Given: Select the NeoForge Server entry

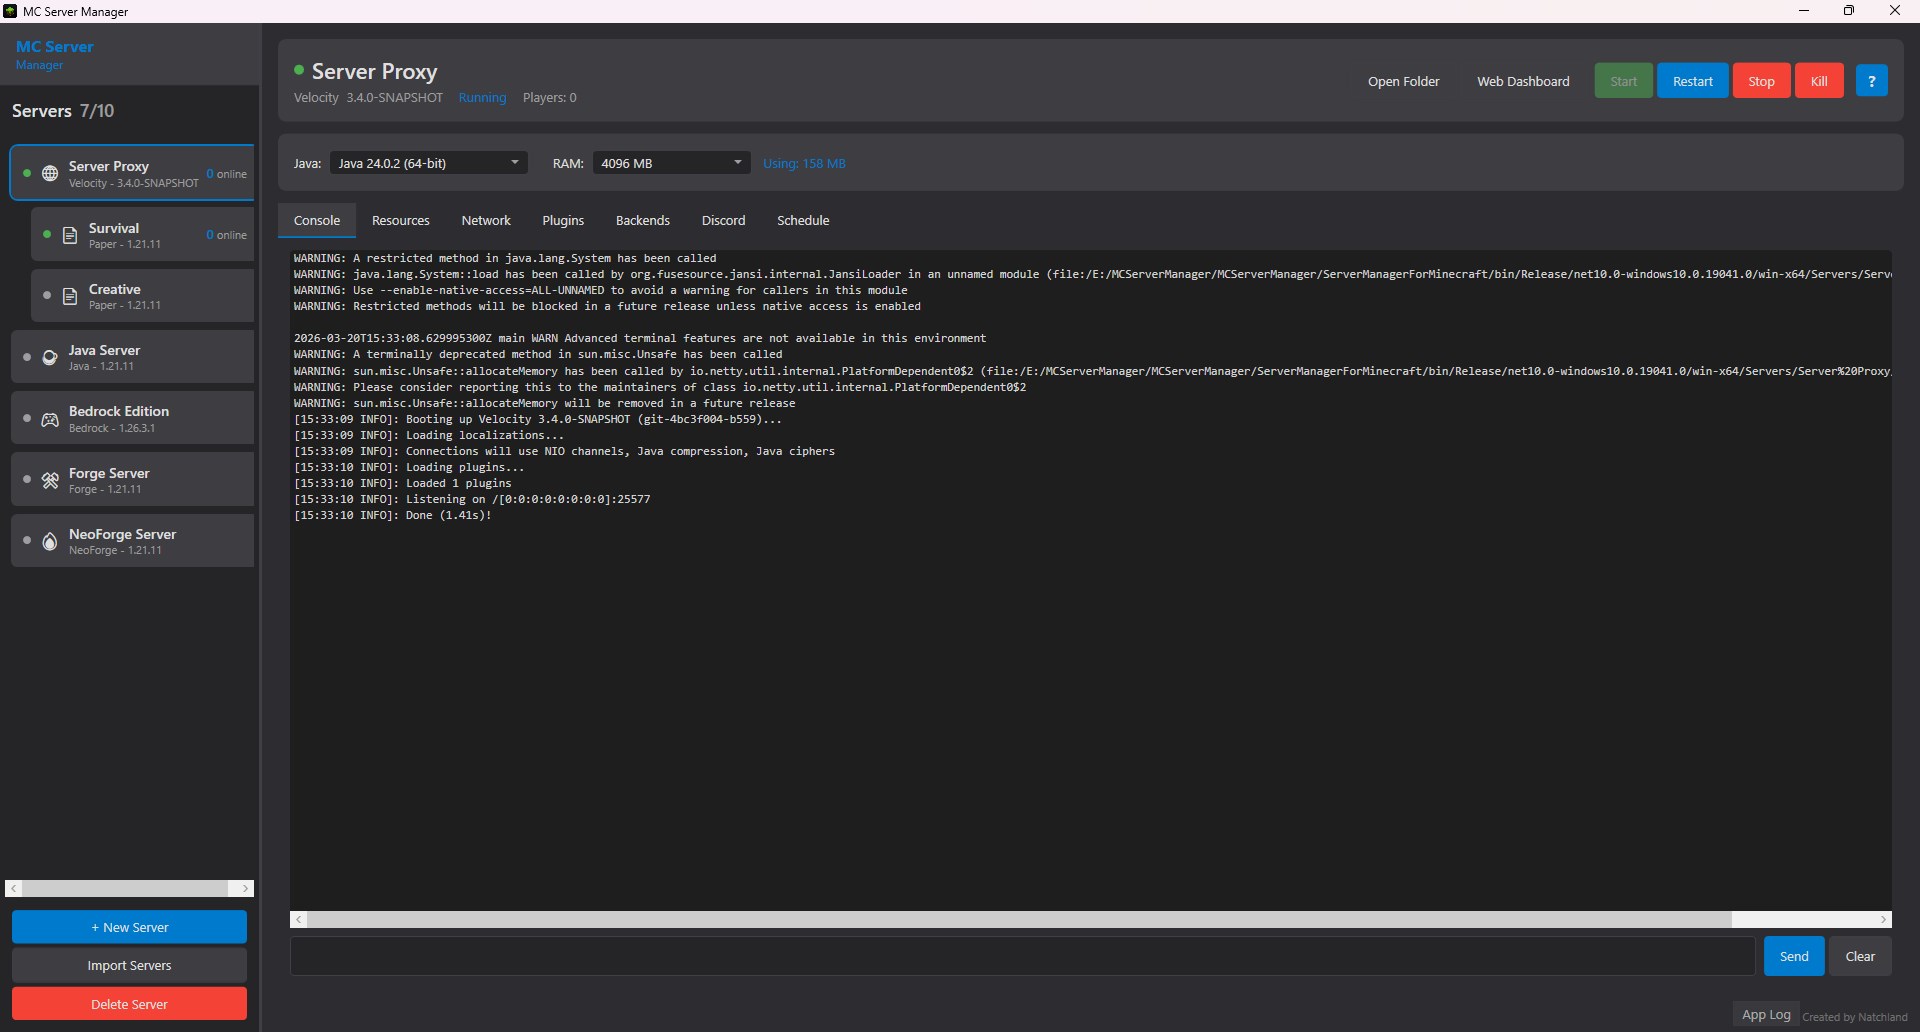Looking at the screenshot, I should 132,541.
